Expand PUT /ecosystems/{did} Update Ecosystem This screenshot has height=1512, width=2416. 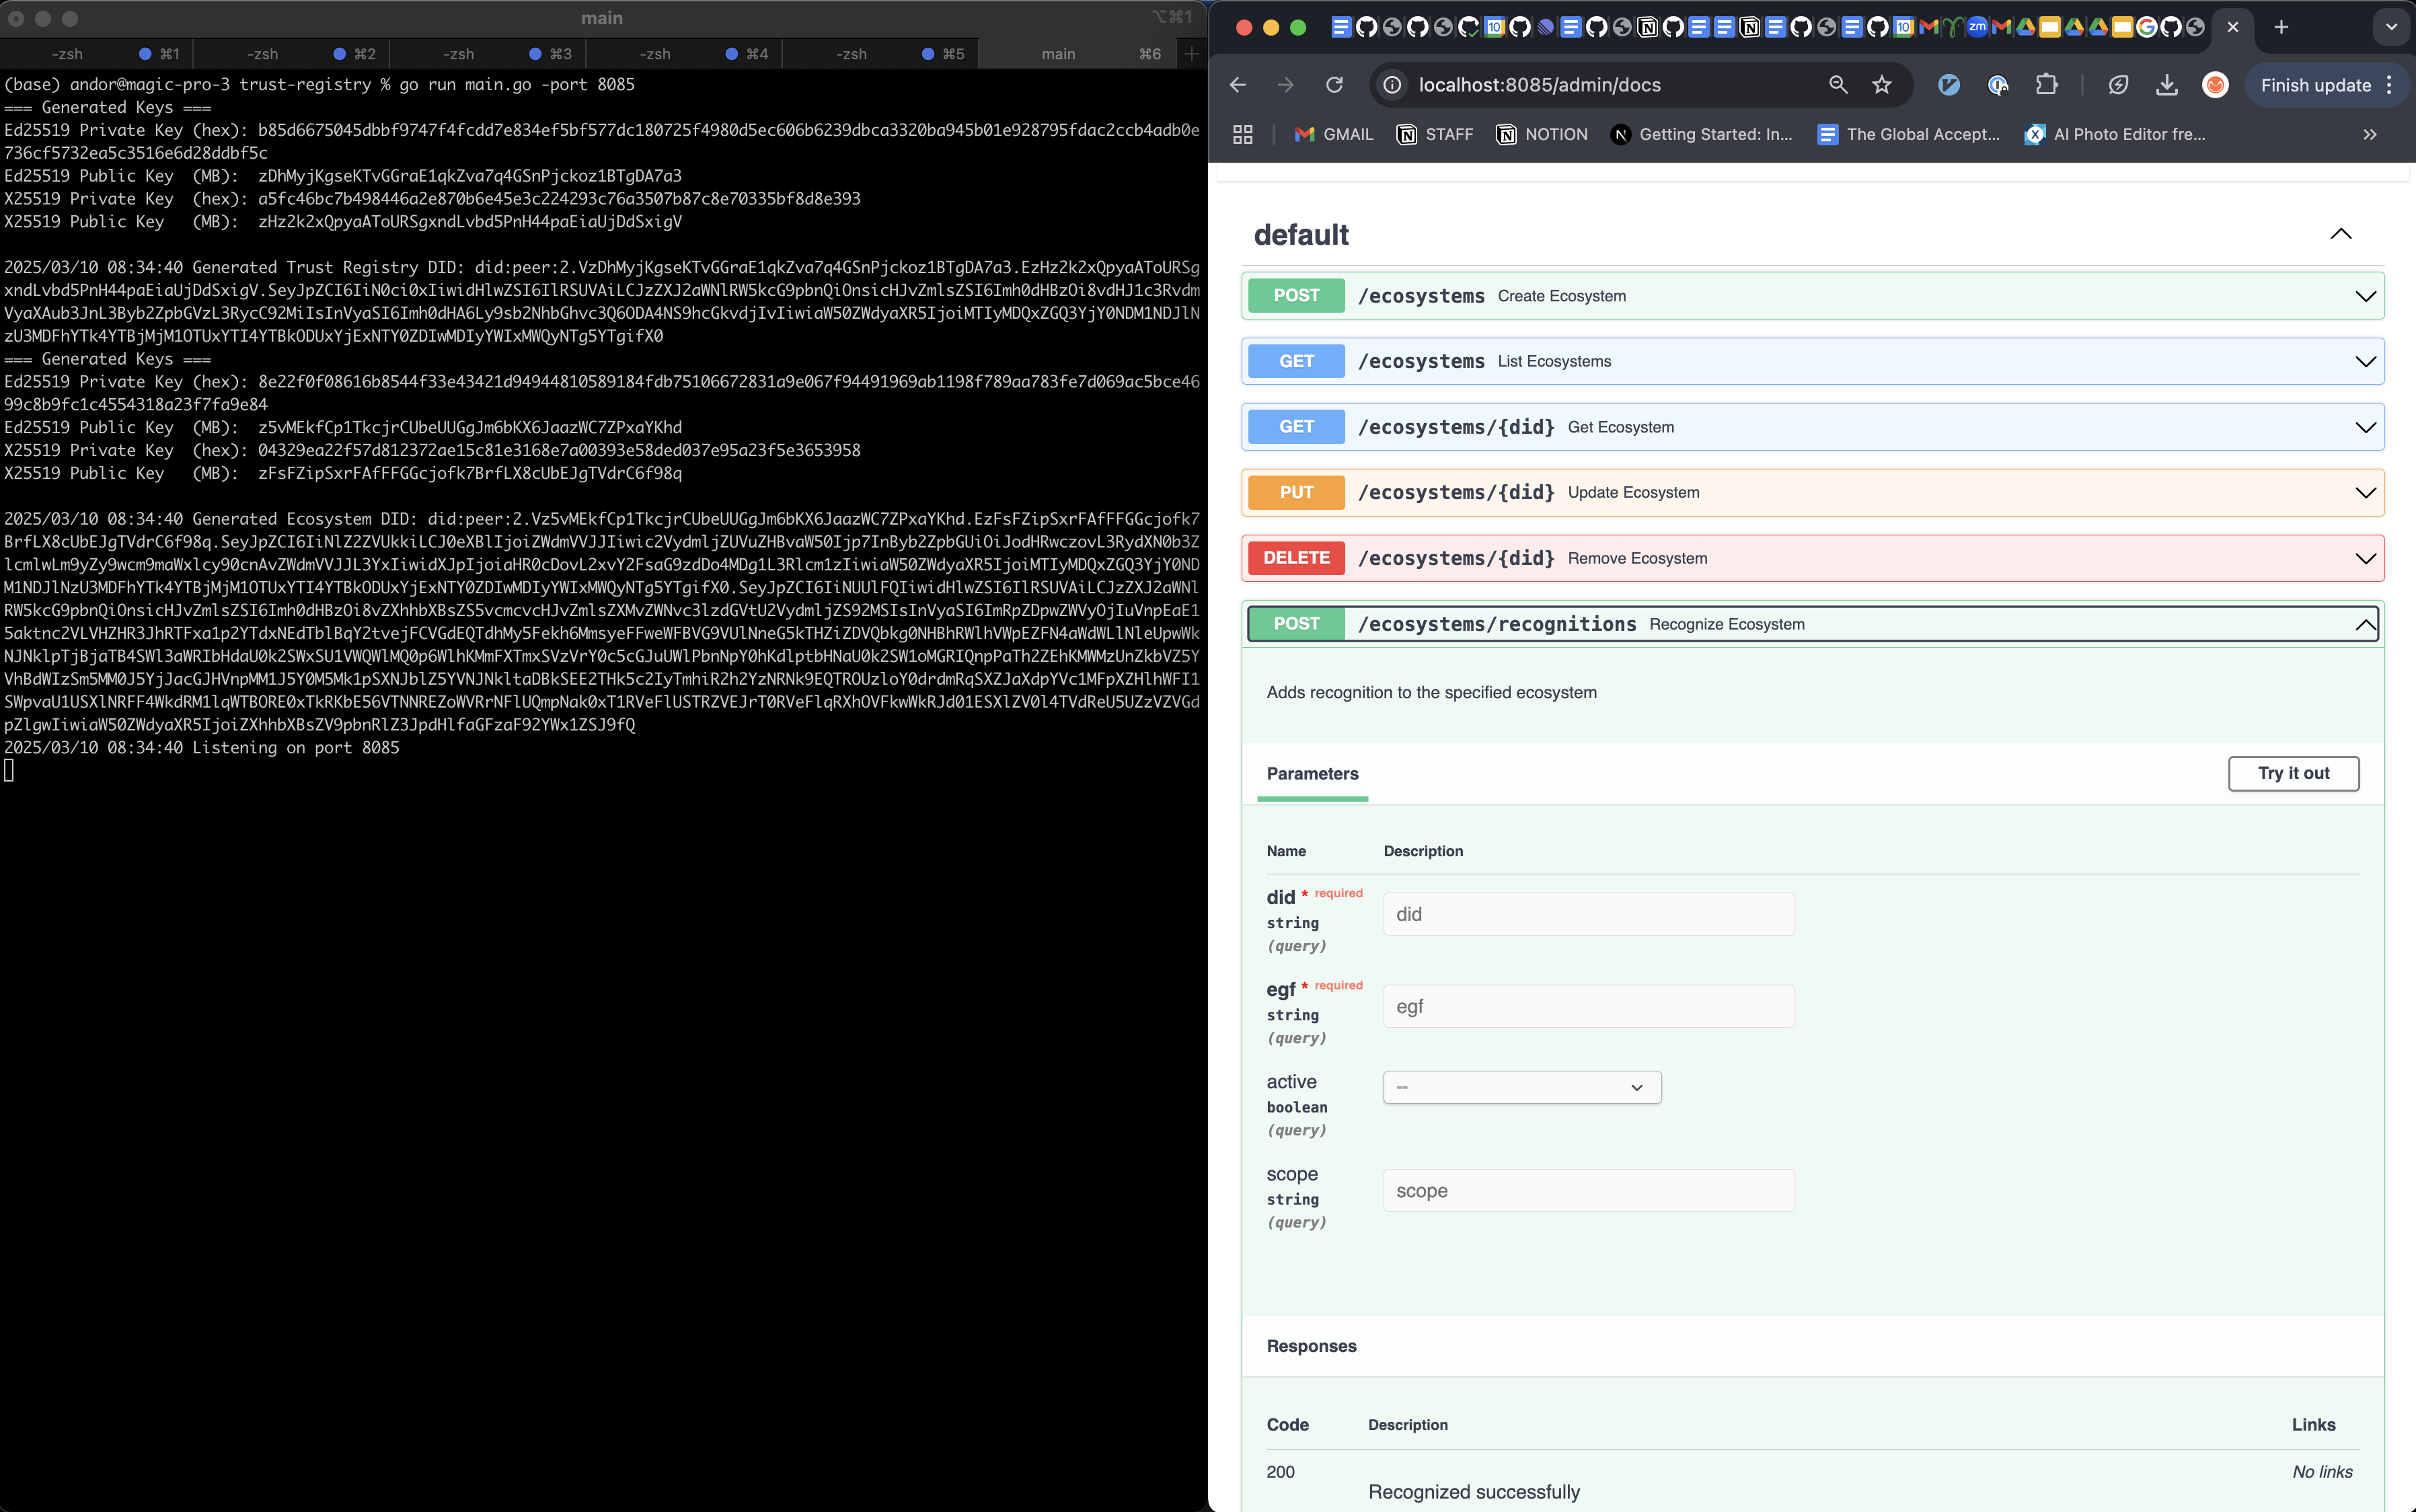[x=1812, y=492]
